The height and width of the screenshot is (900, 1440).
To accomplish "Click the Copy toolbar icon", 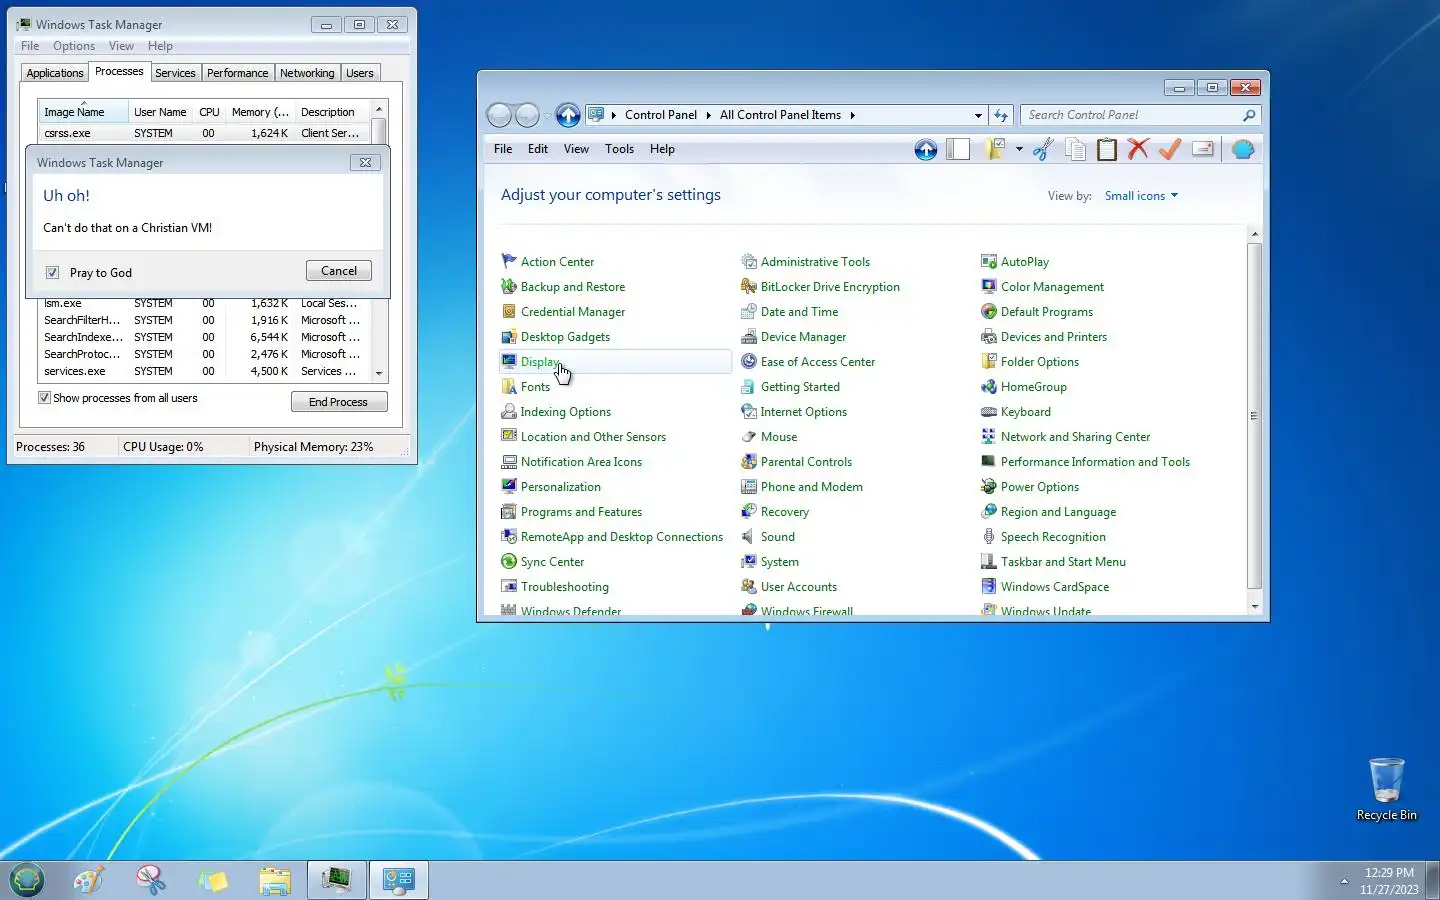I will point(1075,150).
